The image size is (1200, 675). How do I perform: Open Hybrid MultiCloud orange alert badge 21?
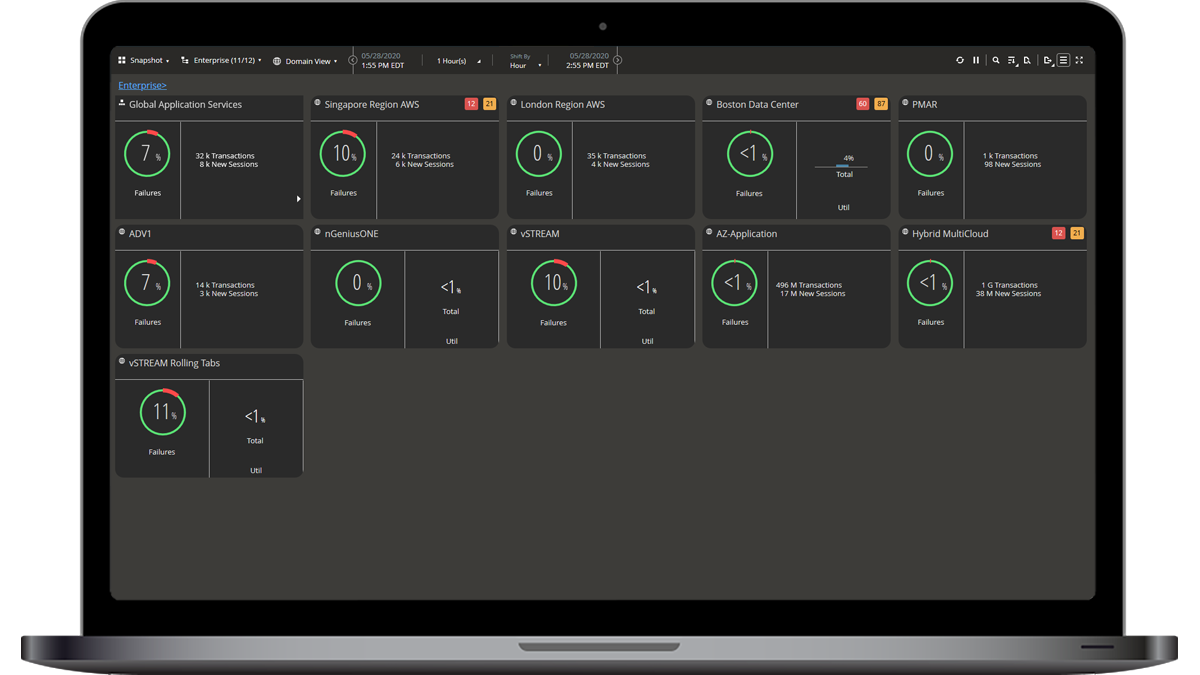tap(1077, 233)
